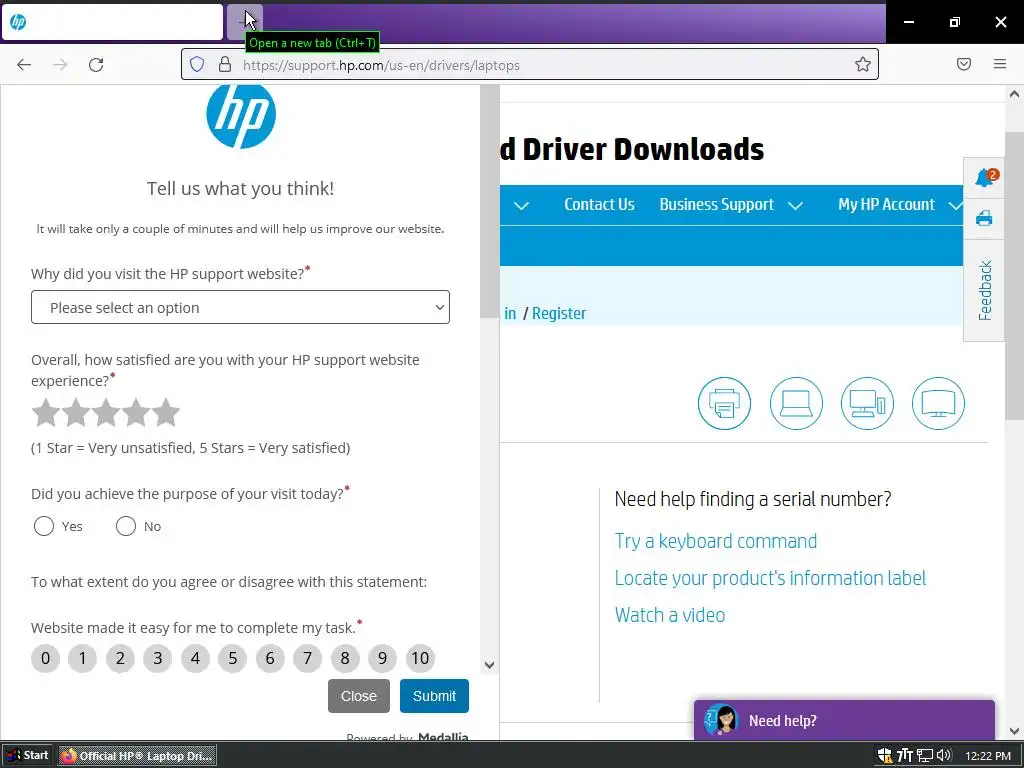Screen dimensions: 1024x768
Task: Choose 5 on the ease-of-task scale
Action: point(232,658)
